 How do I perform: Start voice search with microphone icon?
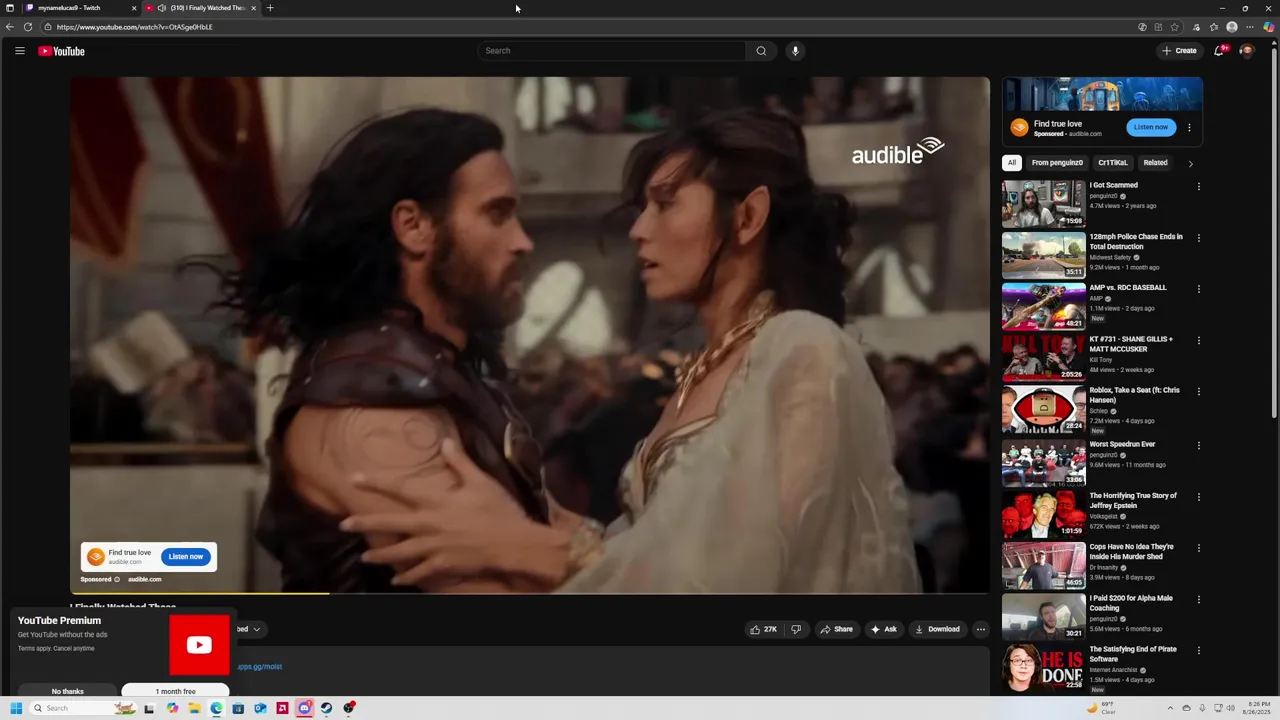[x=795, y=51]
